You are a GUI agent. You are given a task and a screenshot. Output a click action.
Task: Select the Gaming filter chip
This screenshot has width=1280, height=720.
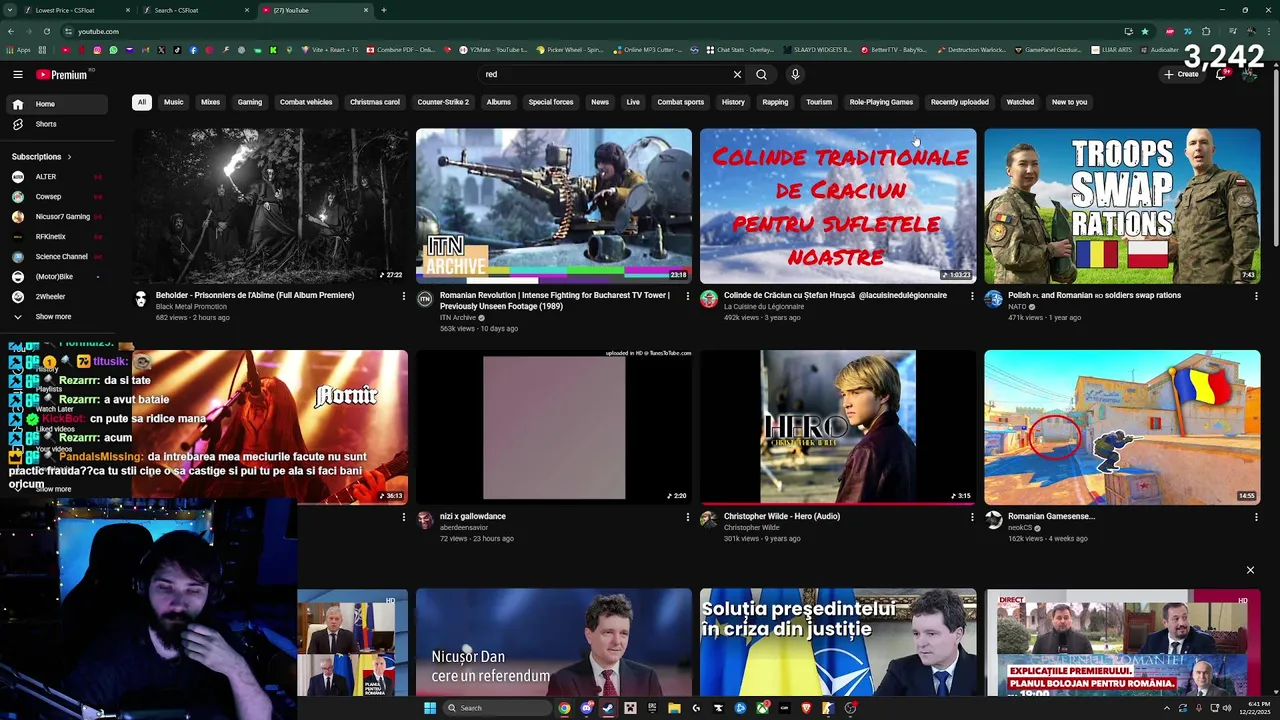(250, 102)
